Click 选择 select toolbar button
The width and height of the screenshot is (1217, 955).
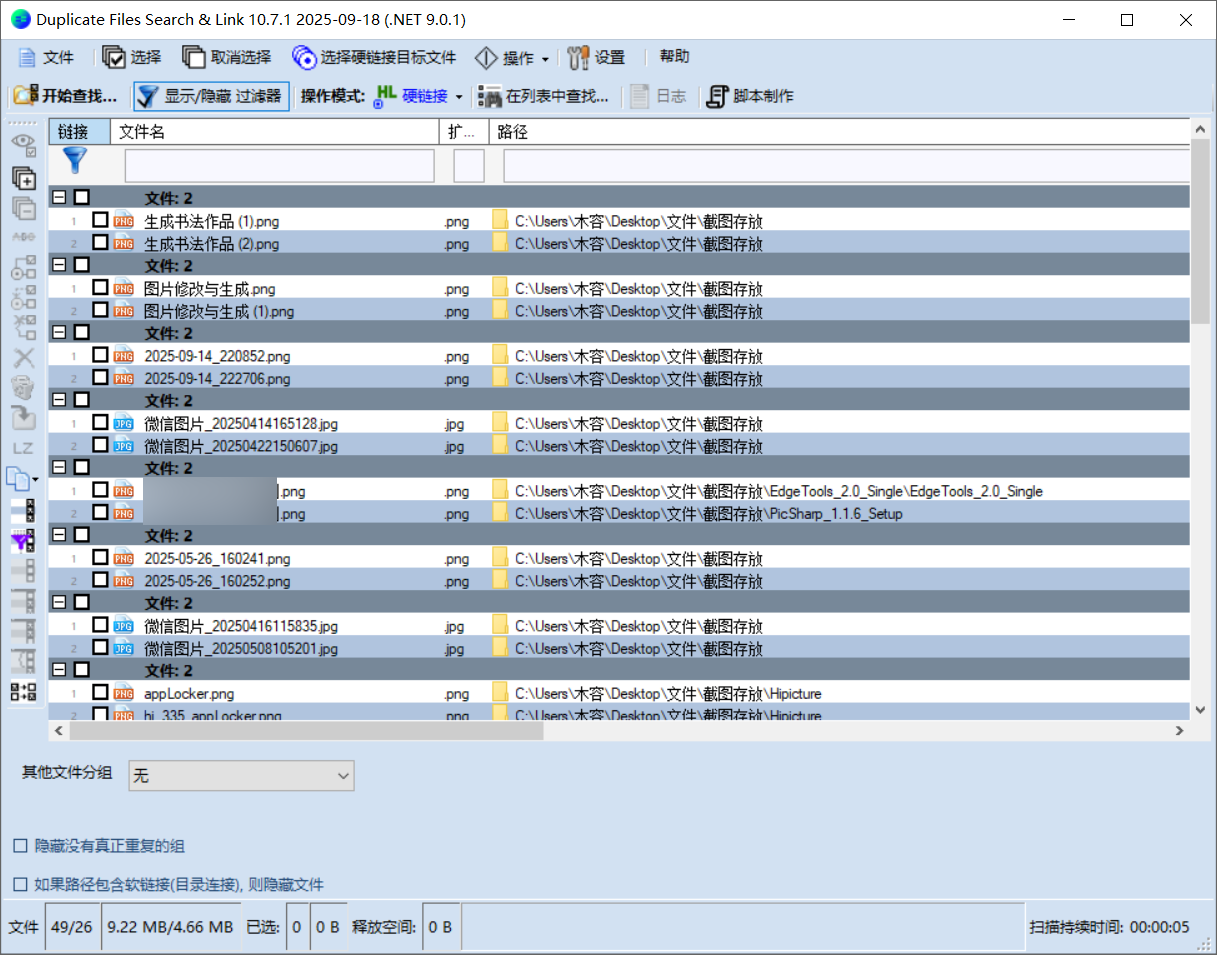(x=132, y=58)
